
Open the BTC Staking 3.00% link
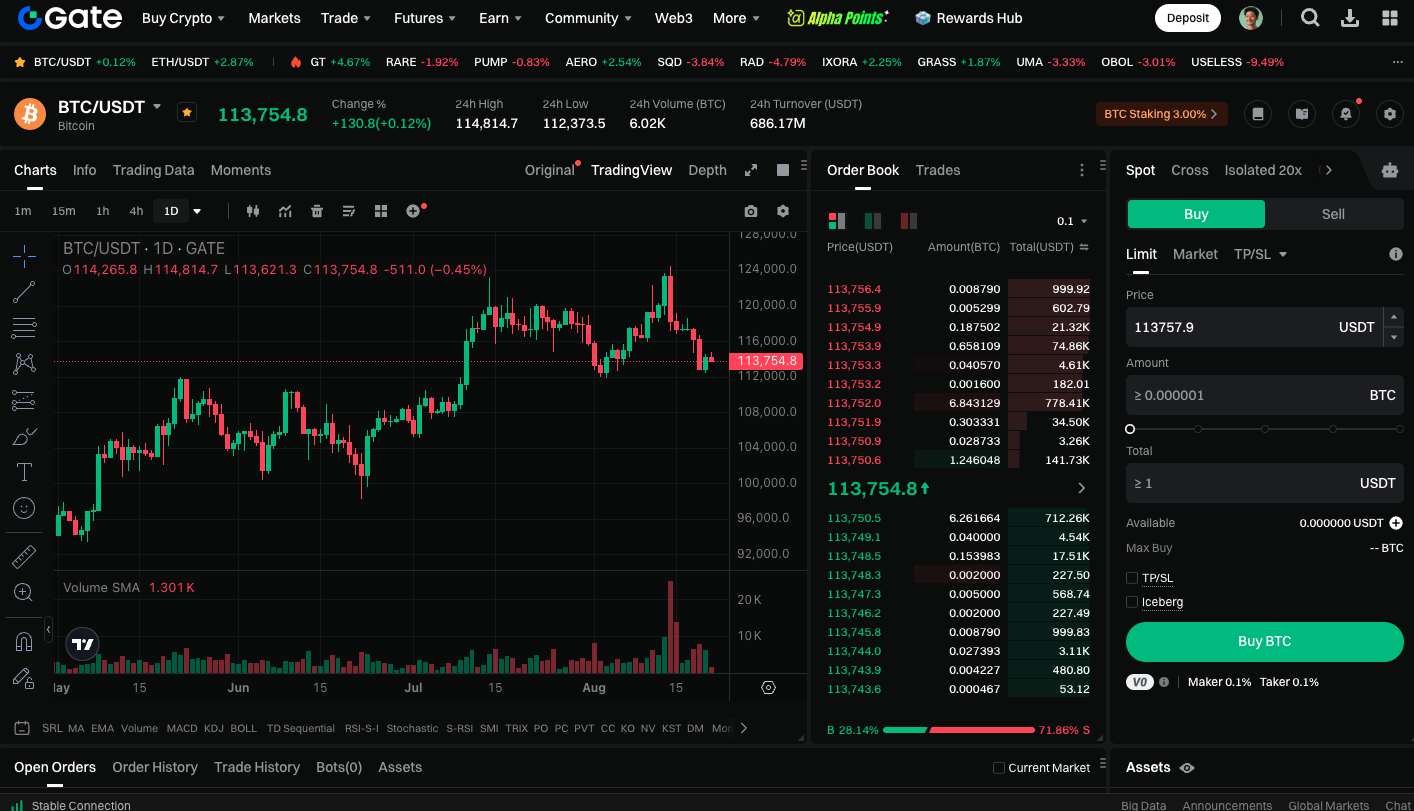click(x=1162, y=114)
